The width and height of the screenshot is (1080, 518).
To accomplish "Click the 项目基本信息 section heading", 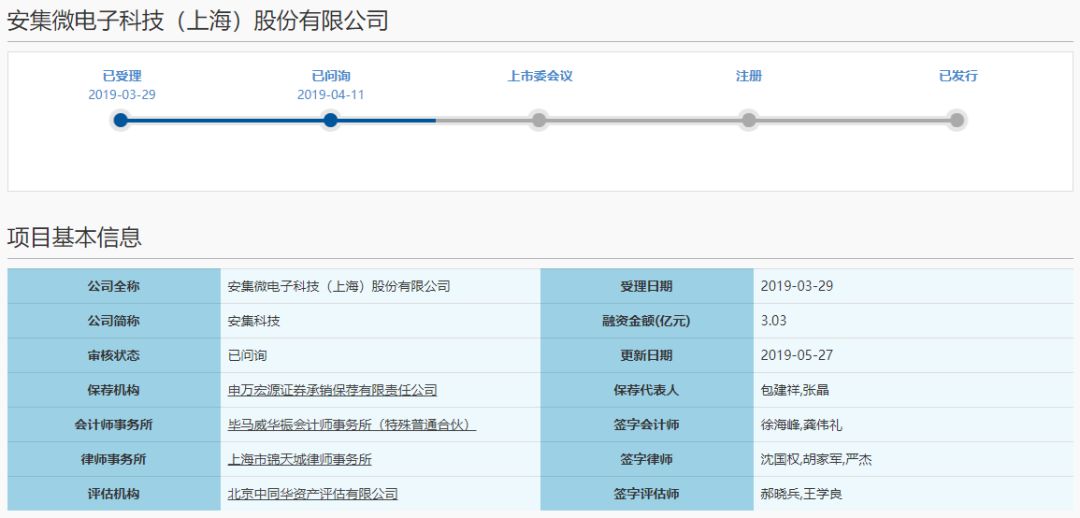I will tap(74, 237).
